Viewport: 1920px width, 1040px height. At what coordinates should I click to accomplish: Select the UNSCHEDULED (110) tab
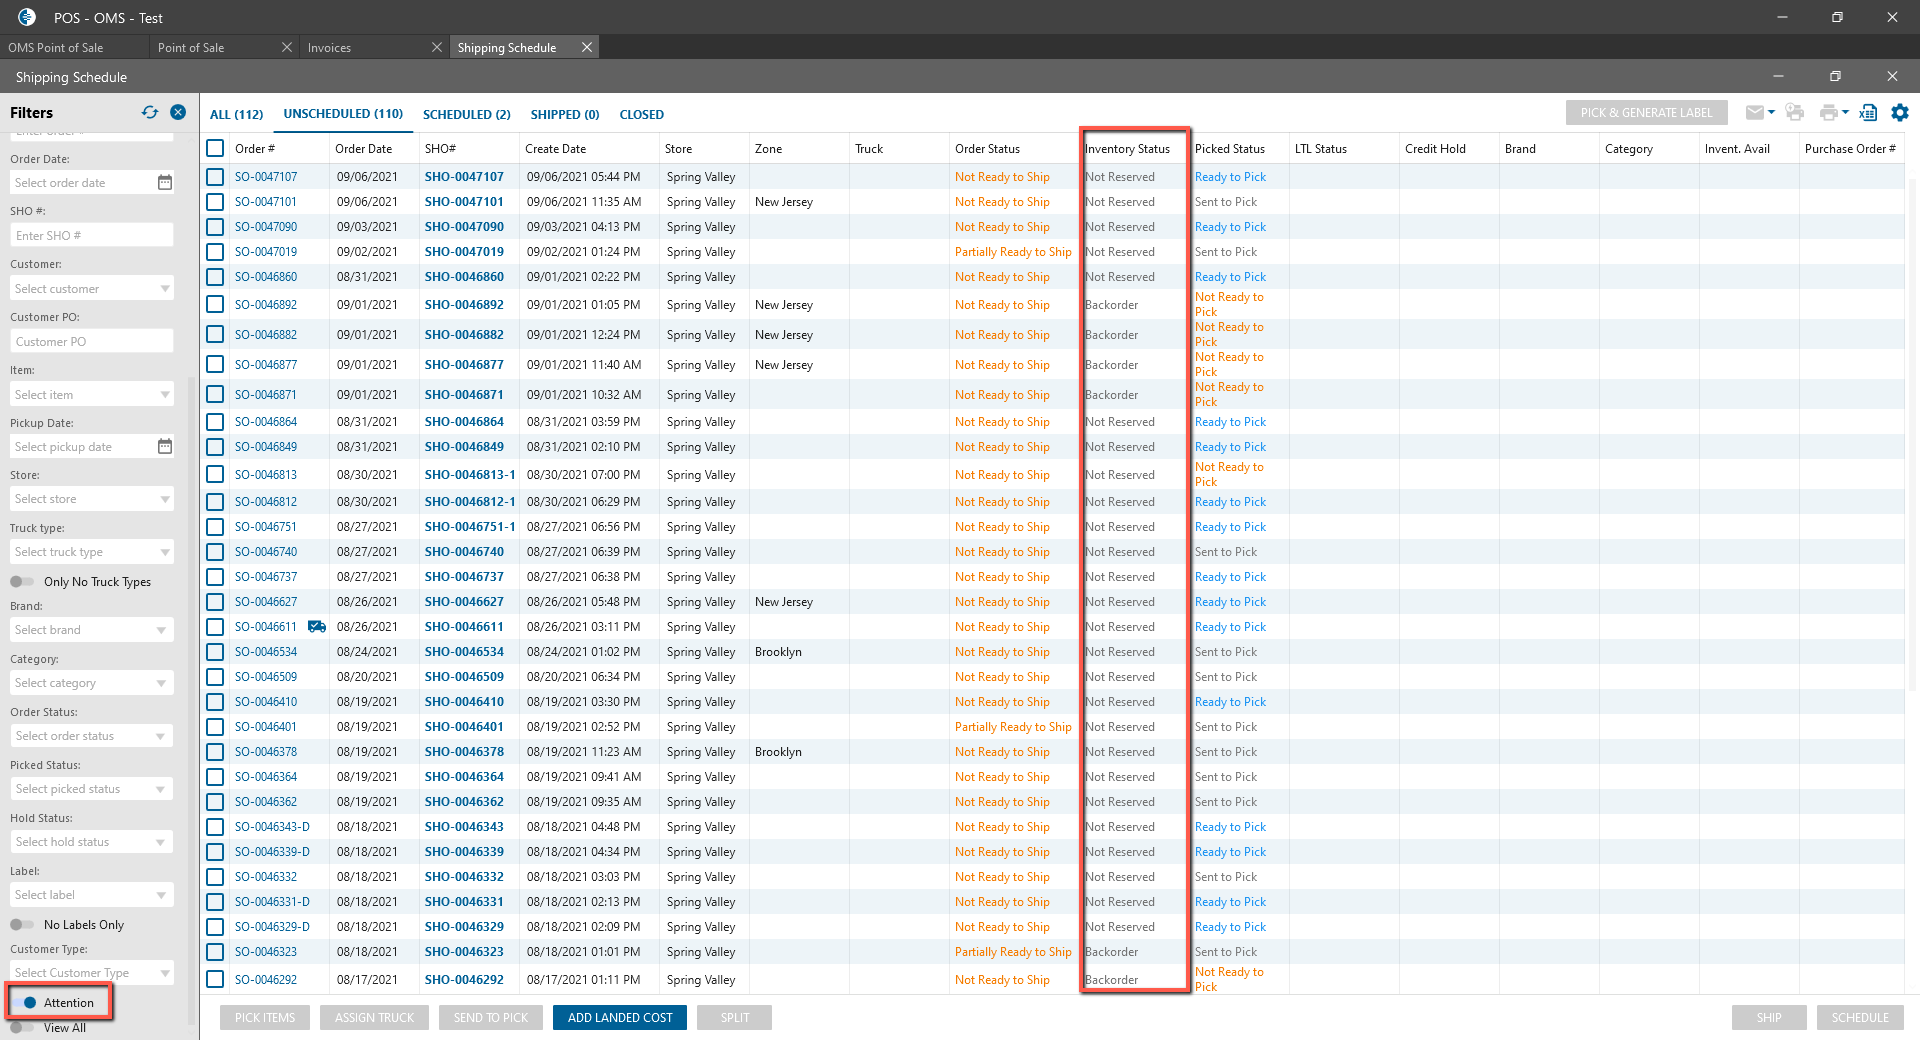(343, 114)
